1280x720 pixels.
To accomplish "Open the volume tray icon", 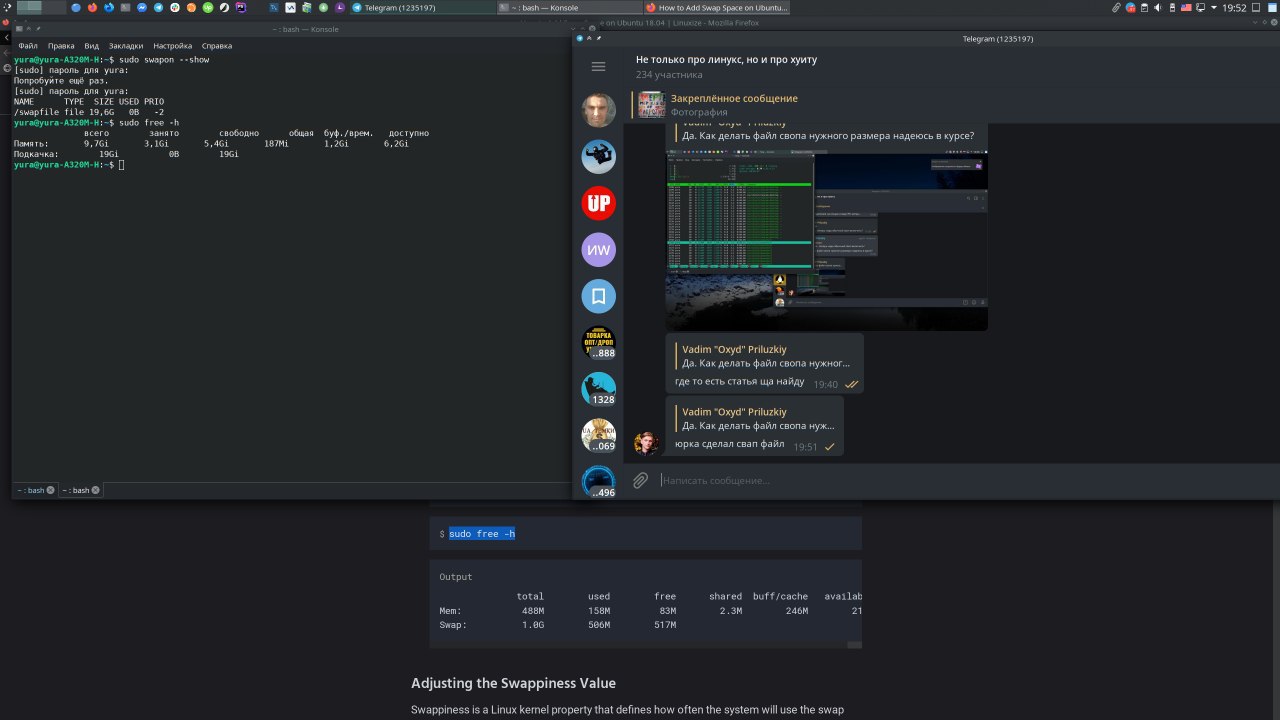I will pos(1158,7).
